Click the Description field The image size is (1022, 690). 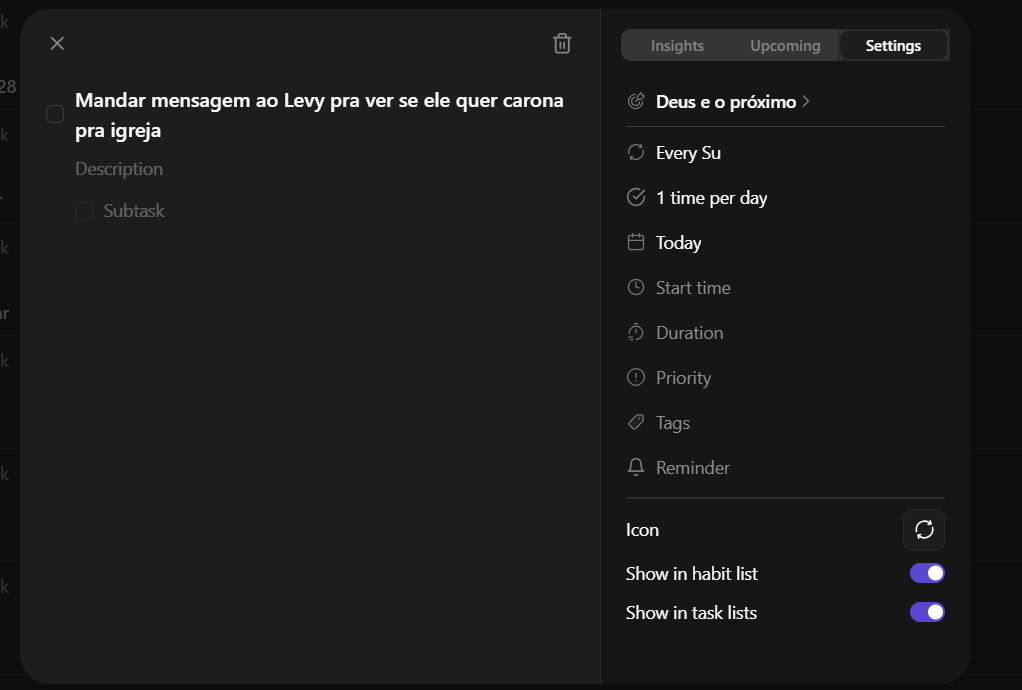click(119, 169)
